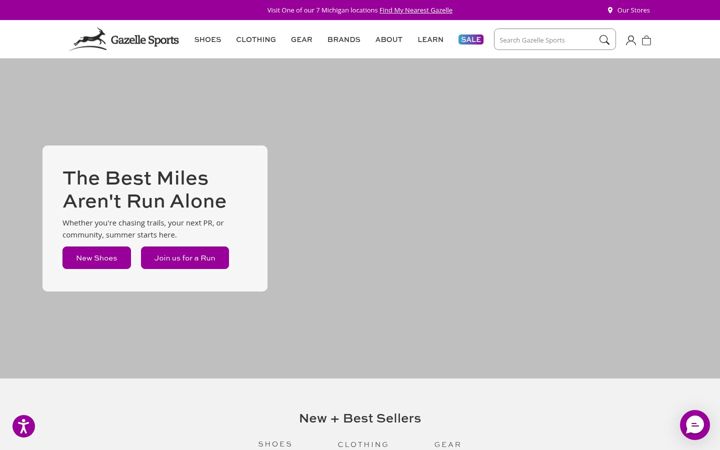Open the accessibility widget icon
Image resolution: width=720 pixels, height=450 pixels.
click(x=24, y=426)
